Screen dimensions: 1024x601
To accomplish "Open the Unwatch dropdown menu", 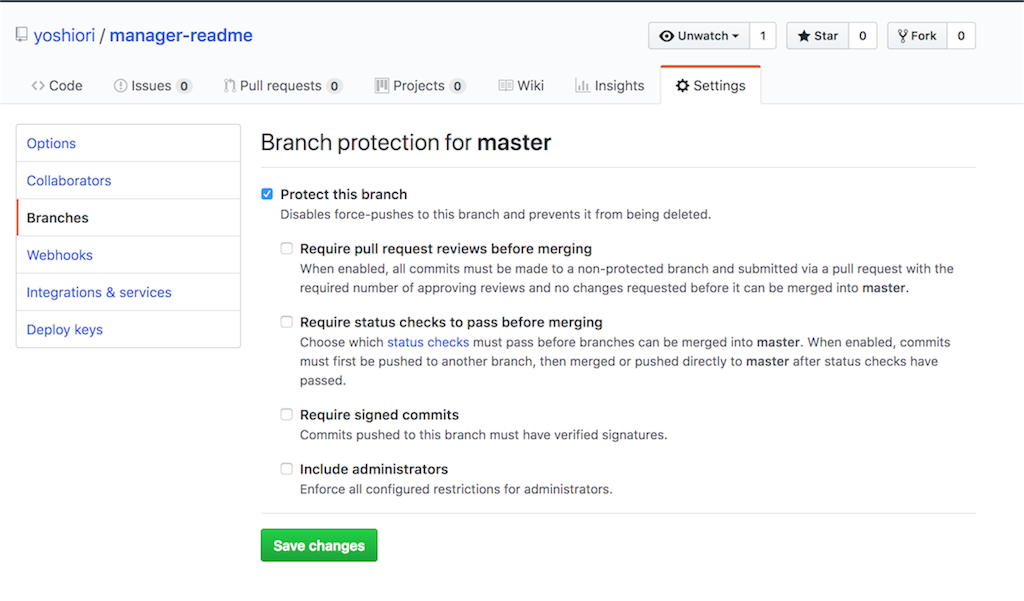I will (x=699, y=36).
